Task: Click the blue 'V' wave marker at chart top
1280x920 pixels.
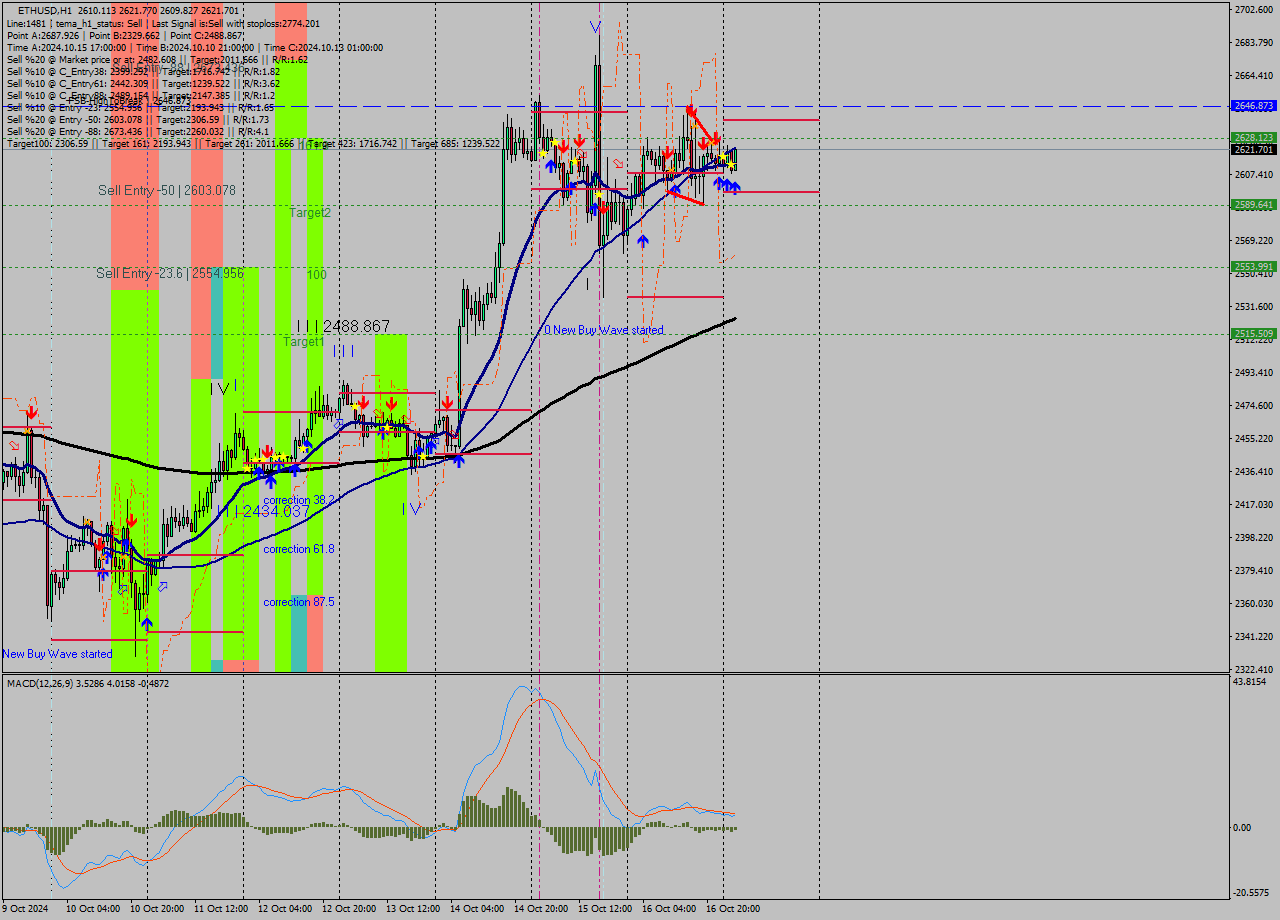Action: pyautogui.click(x=595, y=27)
